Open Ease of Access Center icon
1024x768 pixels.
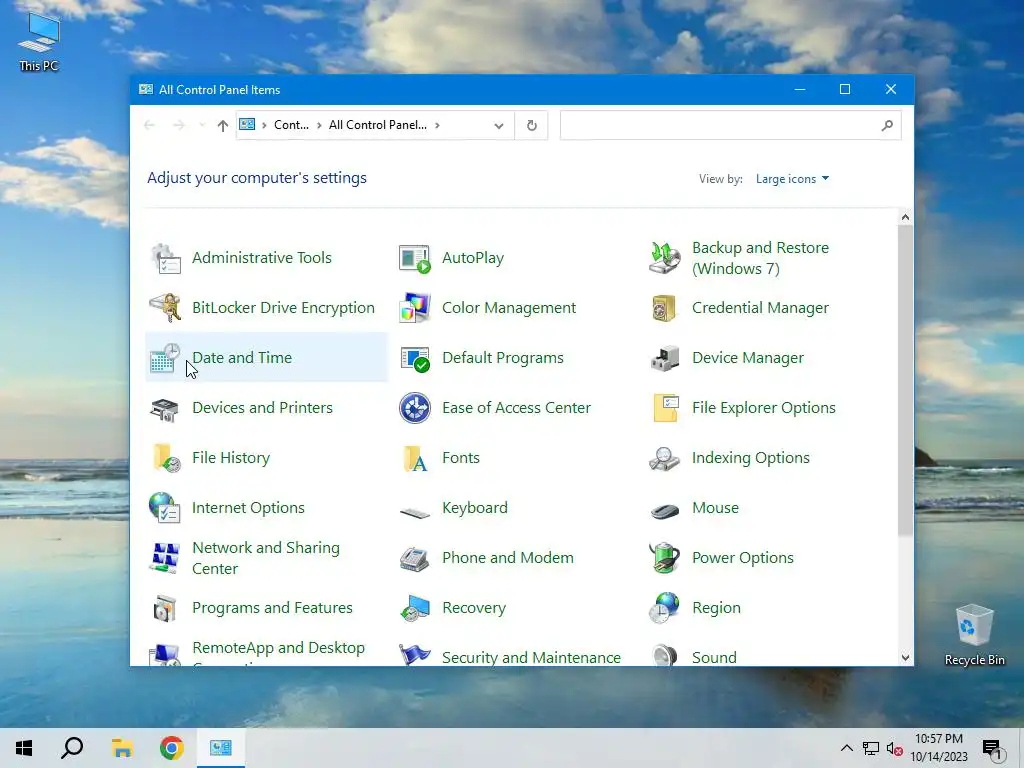coord(415,408)
